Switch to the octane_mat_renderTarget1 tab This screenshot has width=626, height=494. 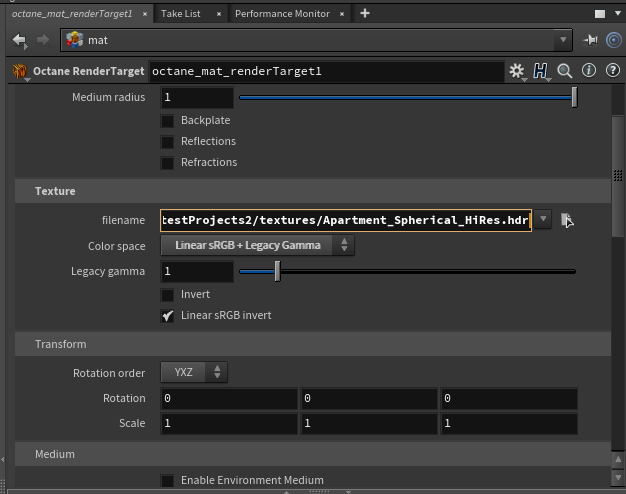(72, 14)
